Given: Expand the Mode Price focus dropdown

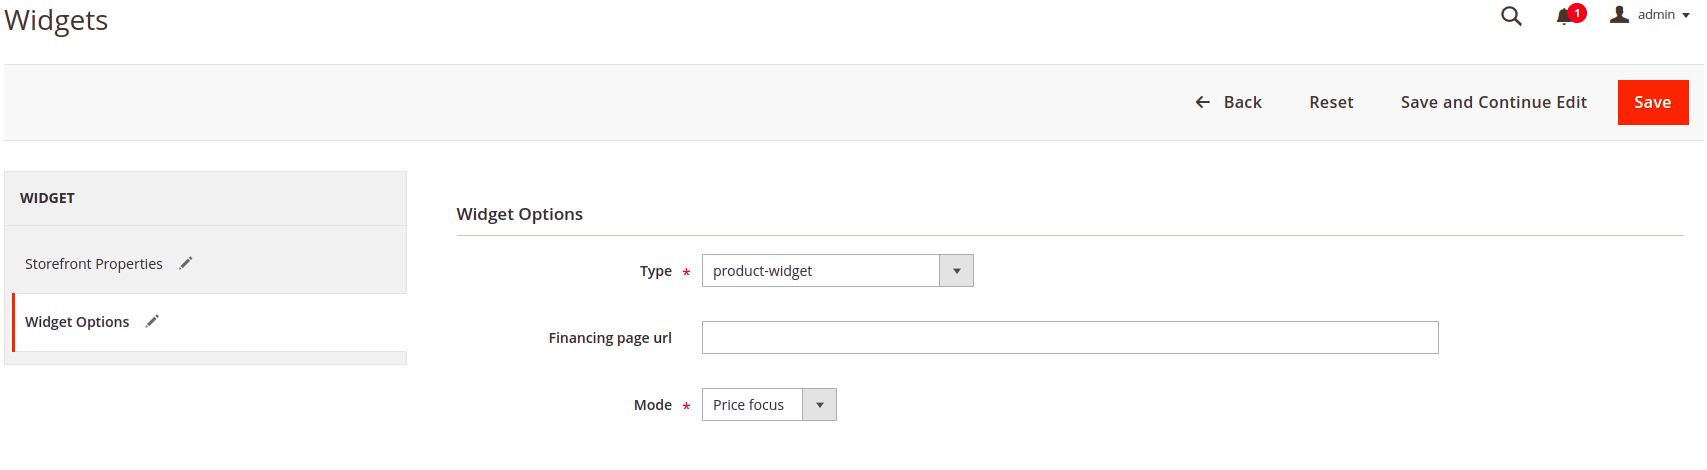Looking at the screenshot, I should 768,405.
